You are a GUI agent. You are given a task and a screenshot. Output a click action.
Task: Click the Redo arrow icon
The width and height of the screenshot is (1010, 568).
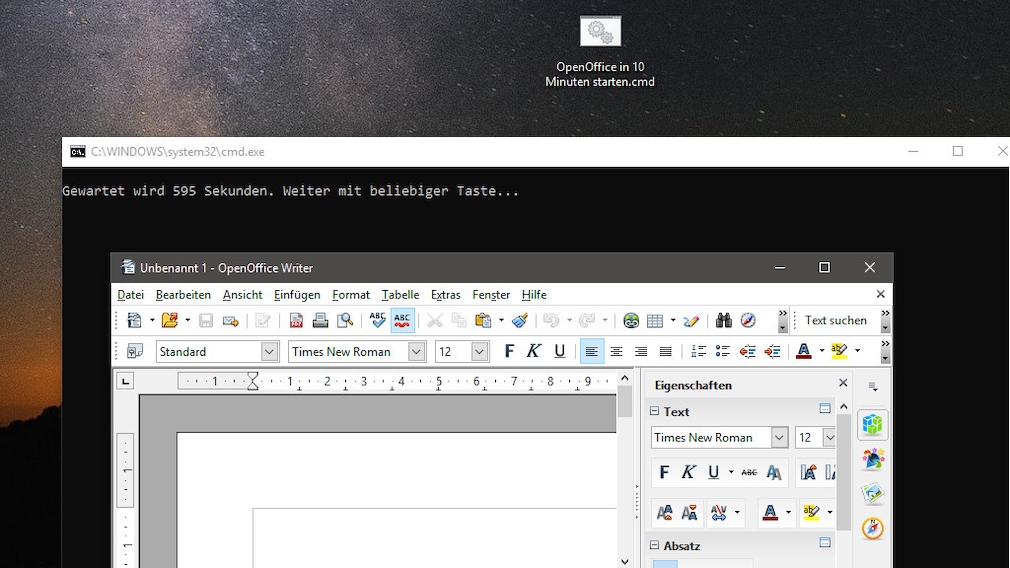coord(586,320)
